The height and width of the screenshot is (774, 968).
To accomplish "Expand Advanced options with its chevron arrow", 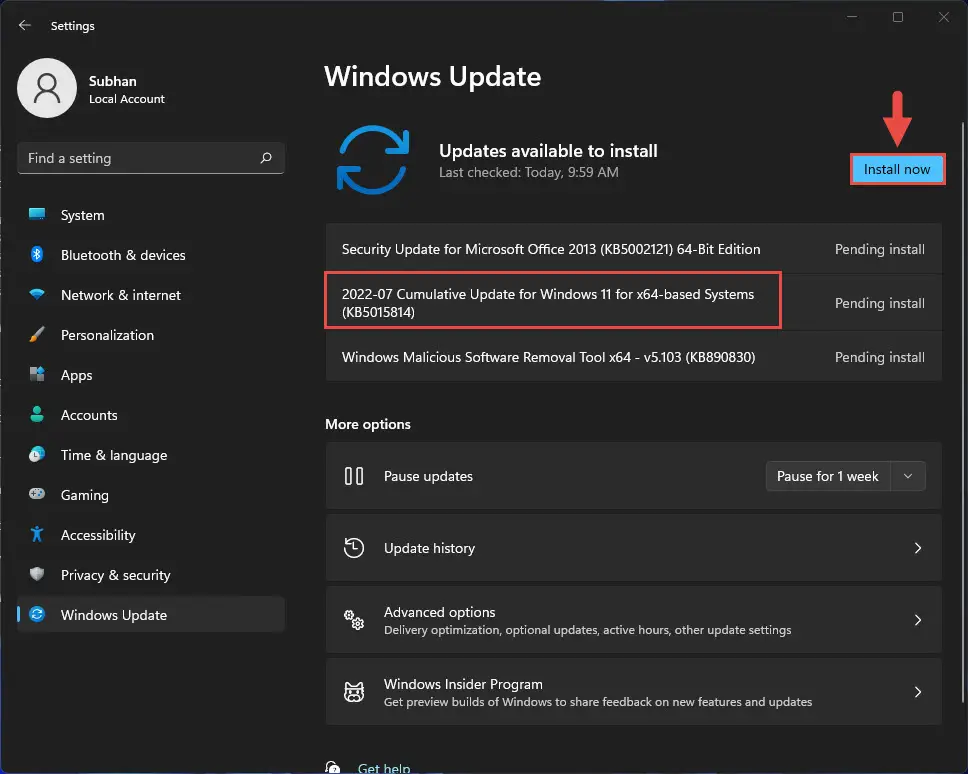I will pos(917,620).
